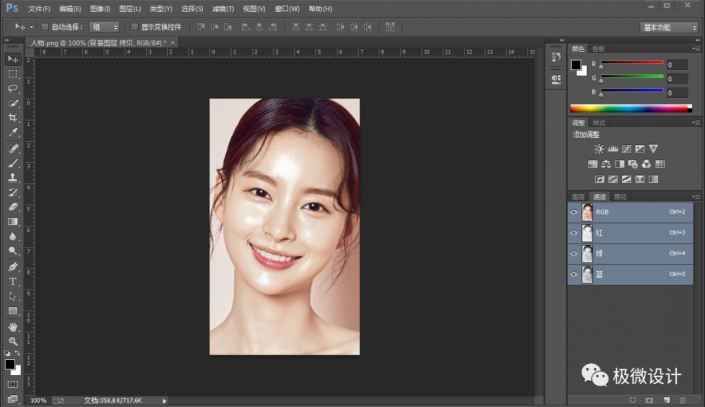Screen dimensions: 705x407
Task: Select the Type tool
Action: coord(14,282)
